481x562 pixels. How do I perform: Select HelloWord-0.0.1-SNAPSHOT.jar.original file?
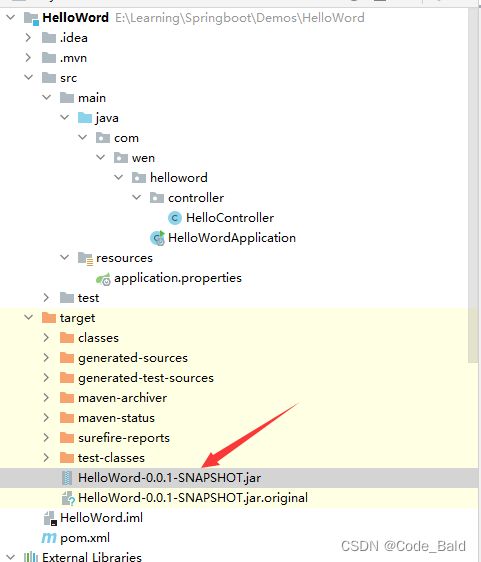tap(193, 498)
